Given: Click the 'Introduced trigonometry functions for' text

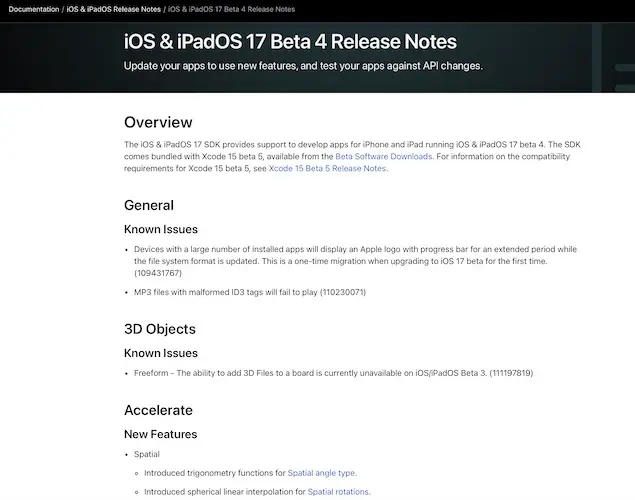Looking at the screenshot, I should (x=215, y=473).
